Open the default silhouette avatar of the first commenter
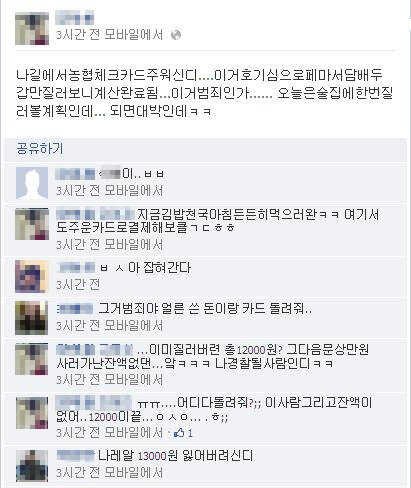This screenshot has width=411, height=488. 32,183
